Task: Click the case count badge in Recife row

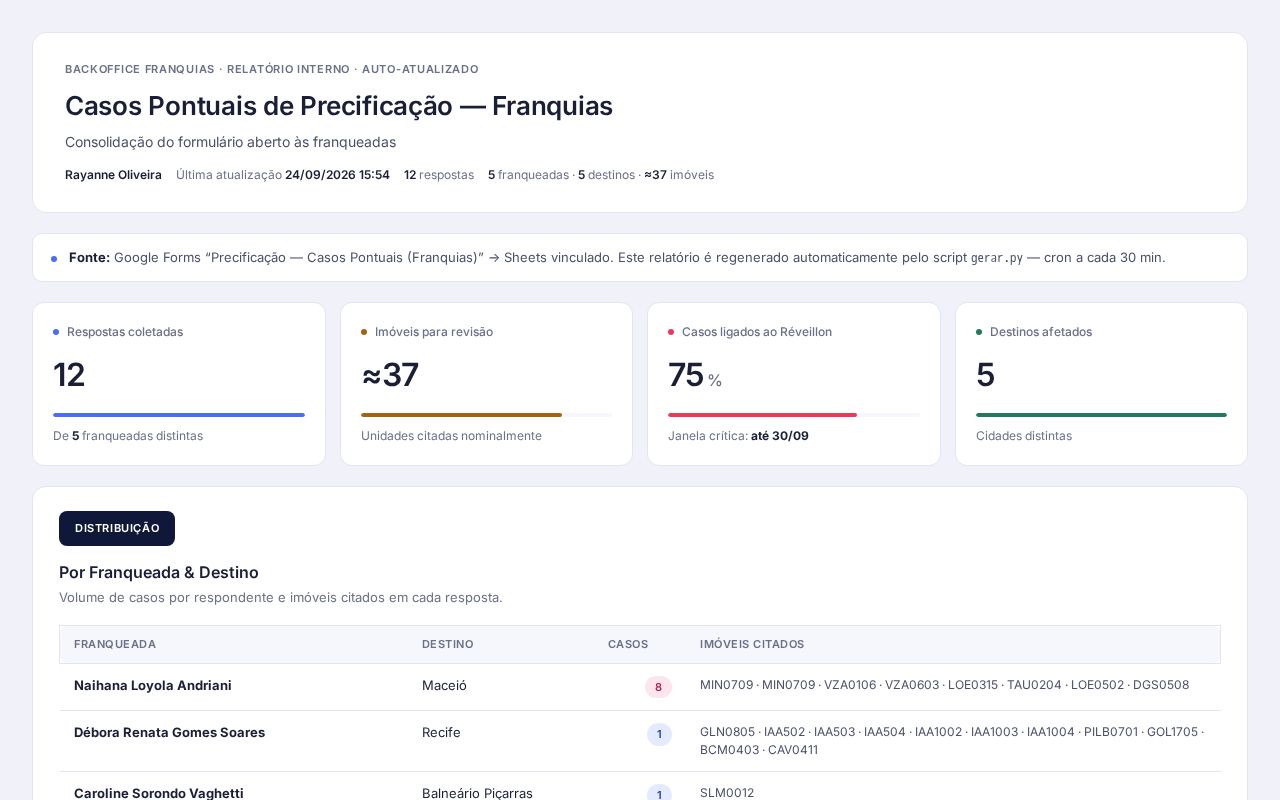Action: (659, 734)
